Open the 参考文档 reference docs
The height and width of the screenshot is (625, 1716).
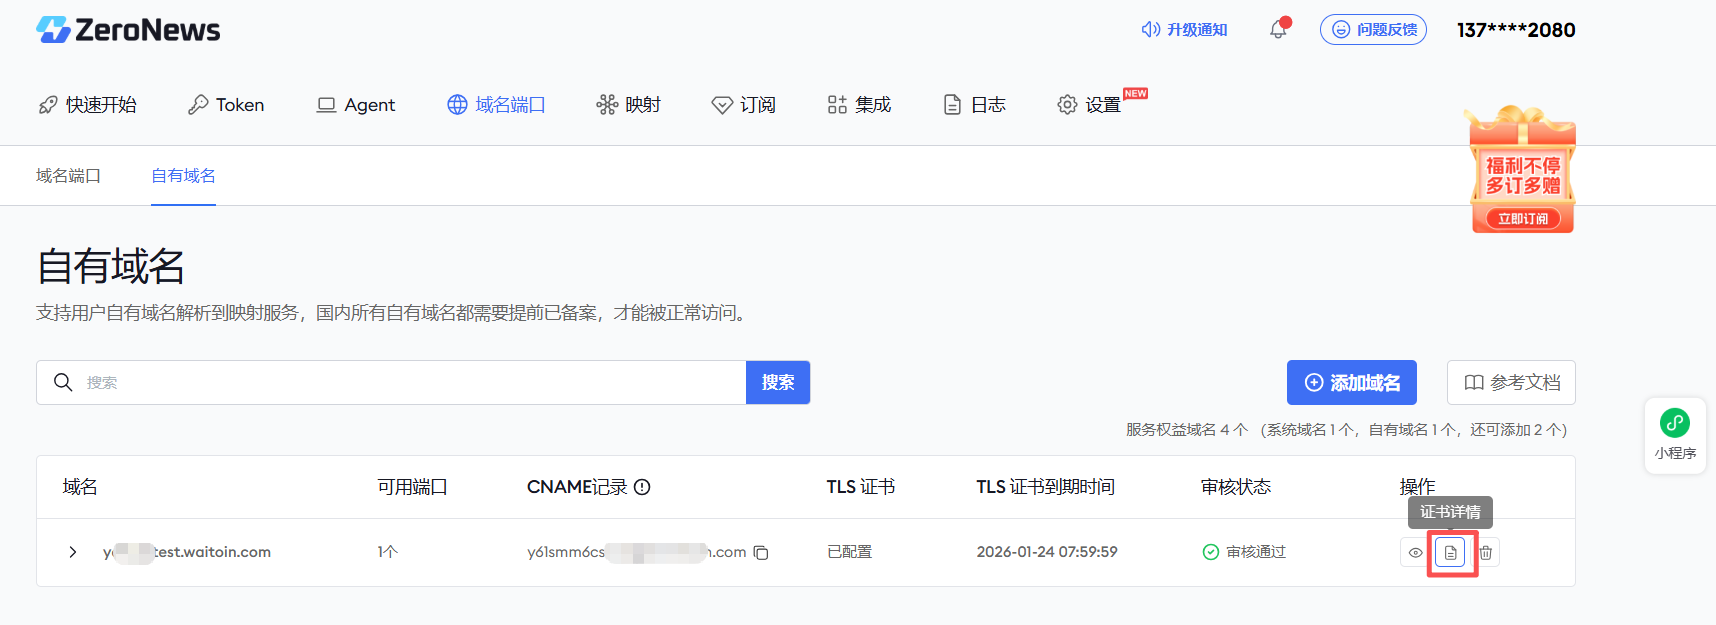[x=1511, y=383]
